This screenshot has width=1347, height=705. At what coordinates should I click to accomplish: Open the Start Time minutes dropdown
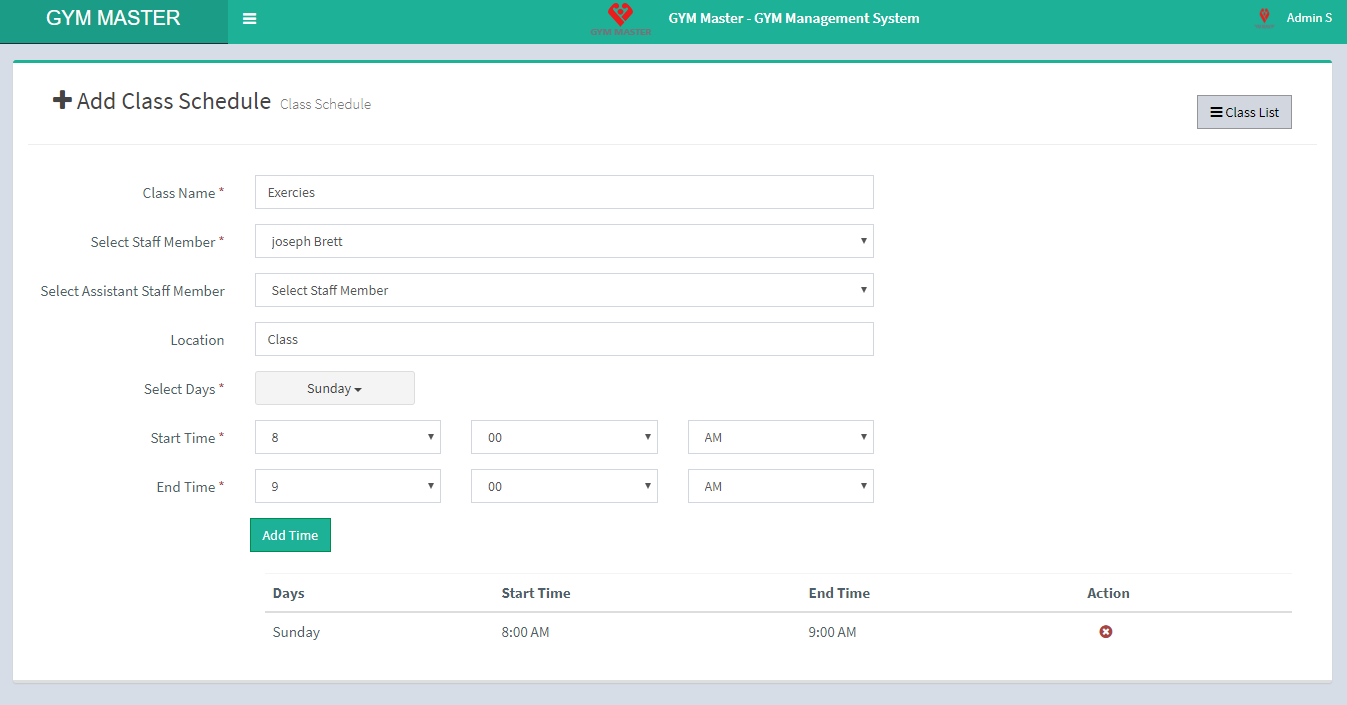pos(564,437)
